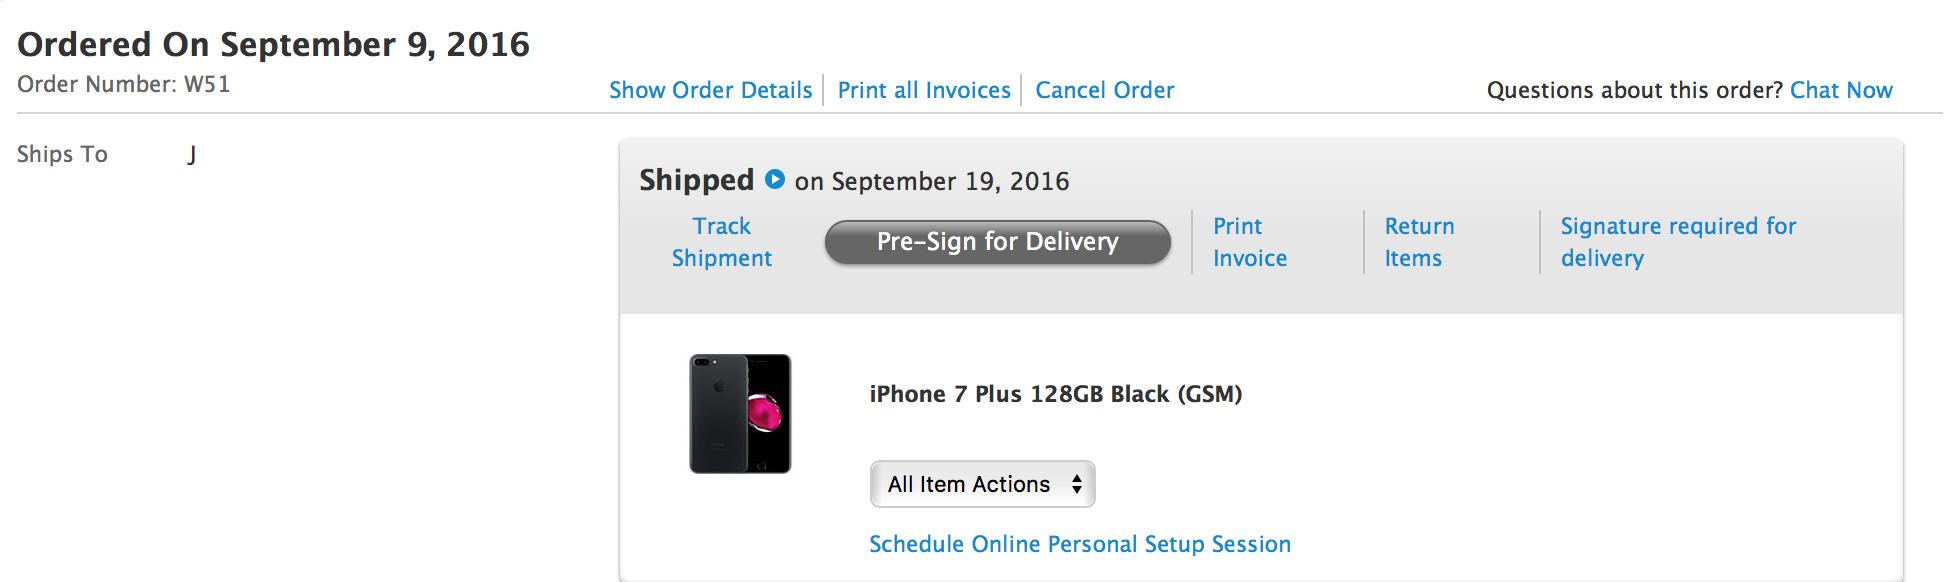Open the Print Invoice link
1944x582 pixels.
pos(1250,242)
